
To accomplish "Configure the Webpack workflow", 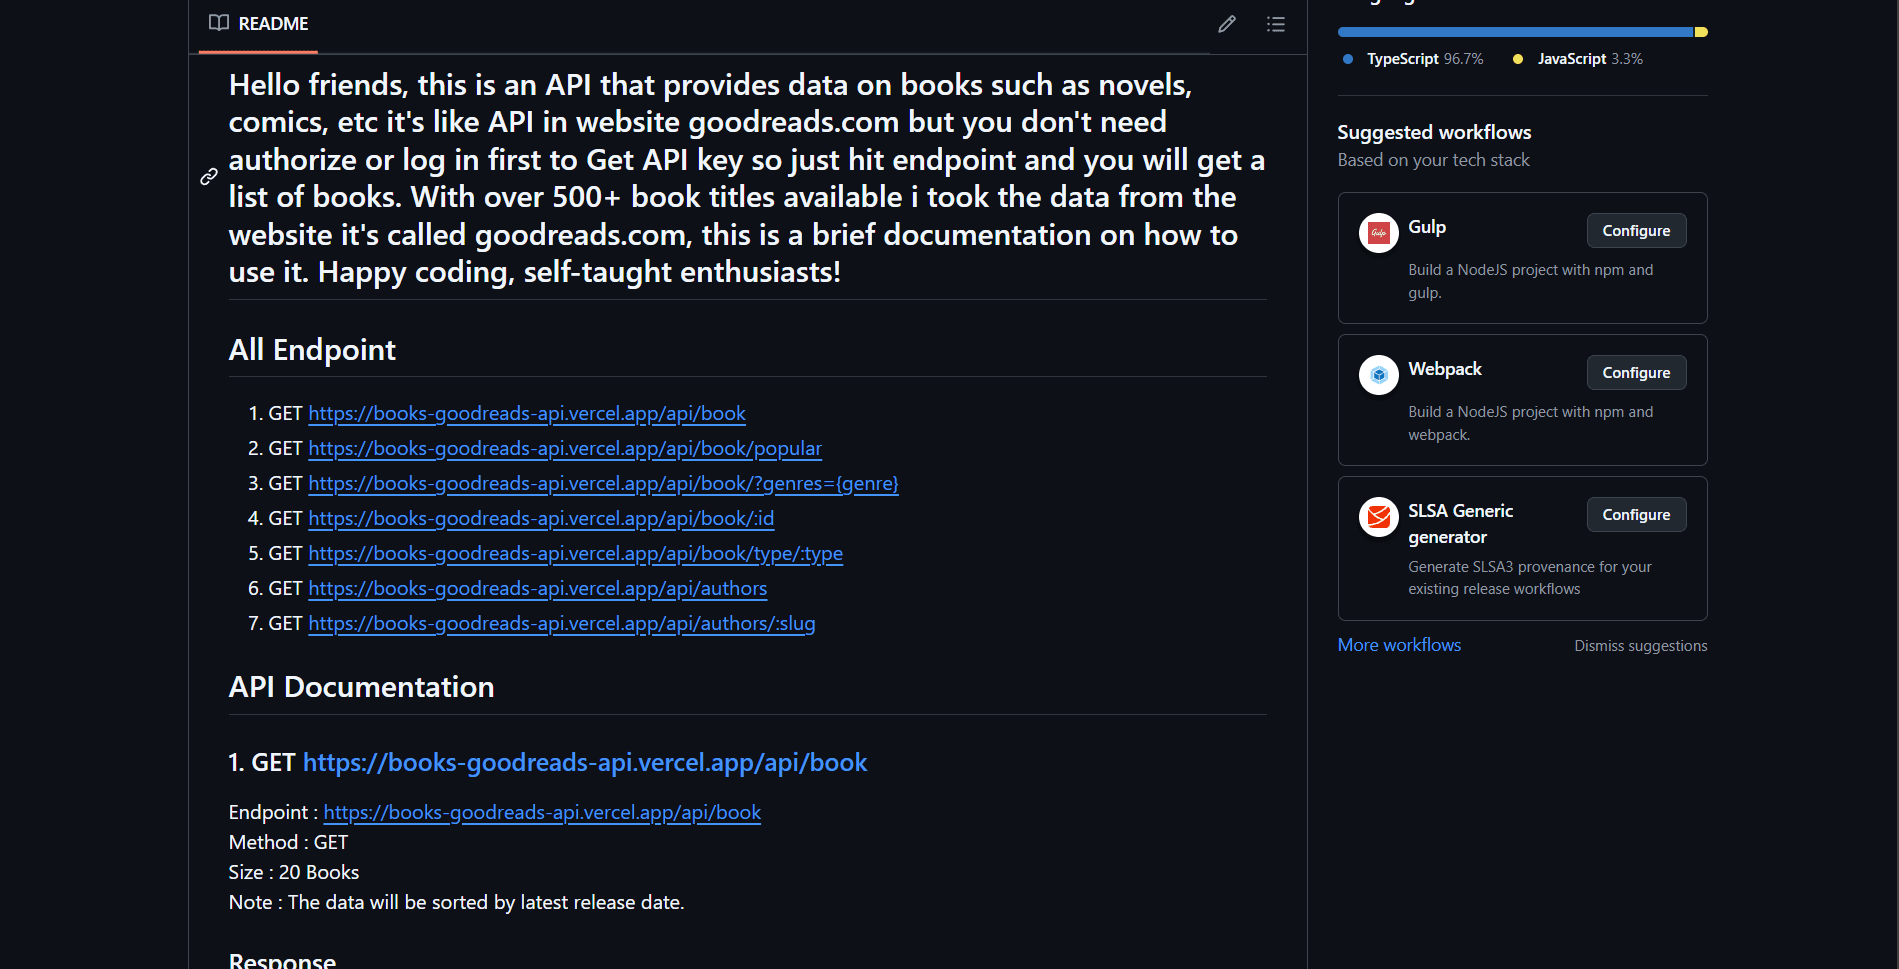I will 1636,373.
